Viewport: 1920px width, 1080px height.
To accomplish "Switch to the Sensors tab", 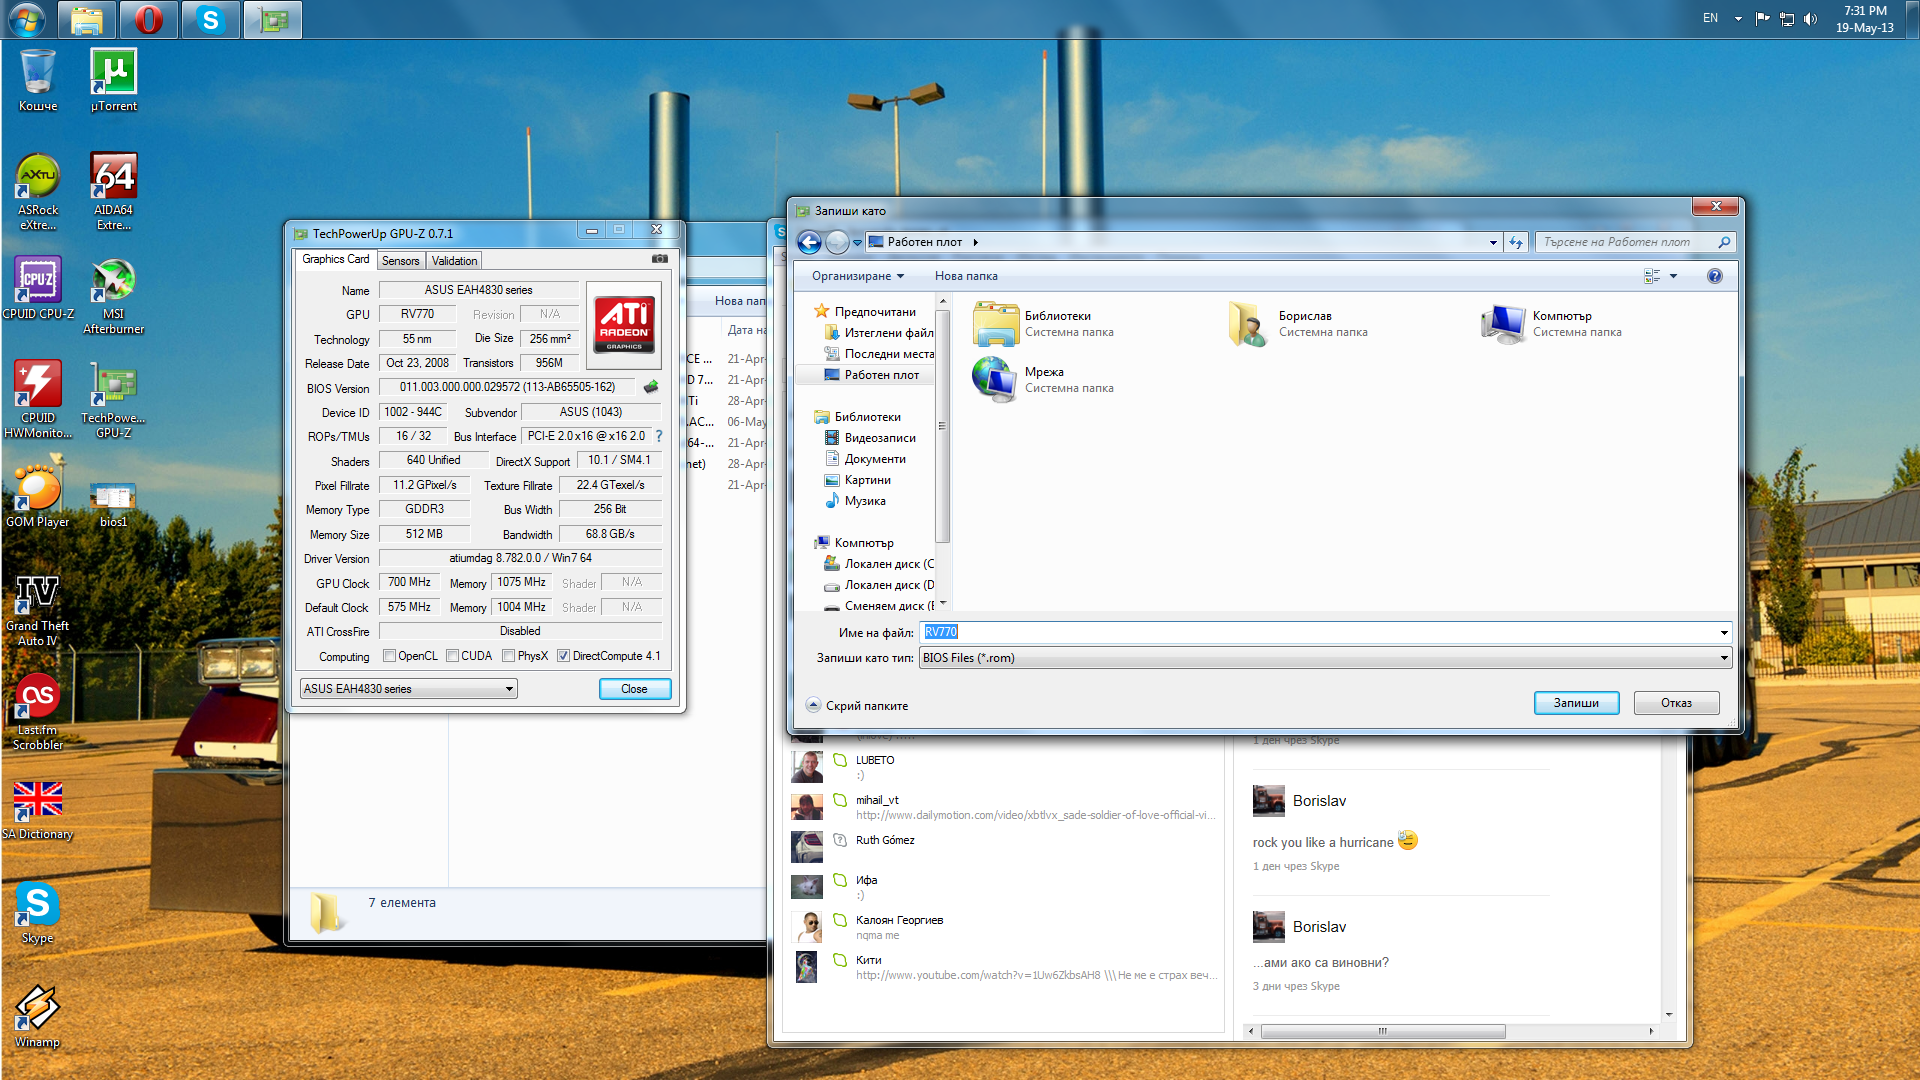I will 401,261.
